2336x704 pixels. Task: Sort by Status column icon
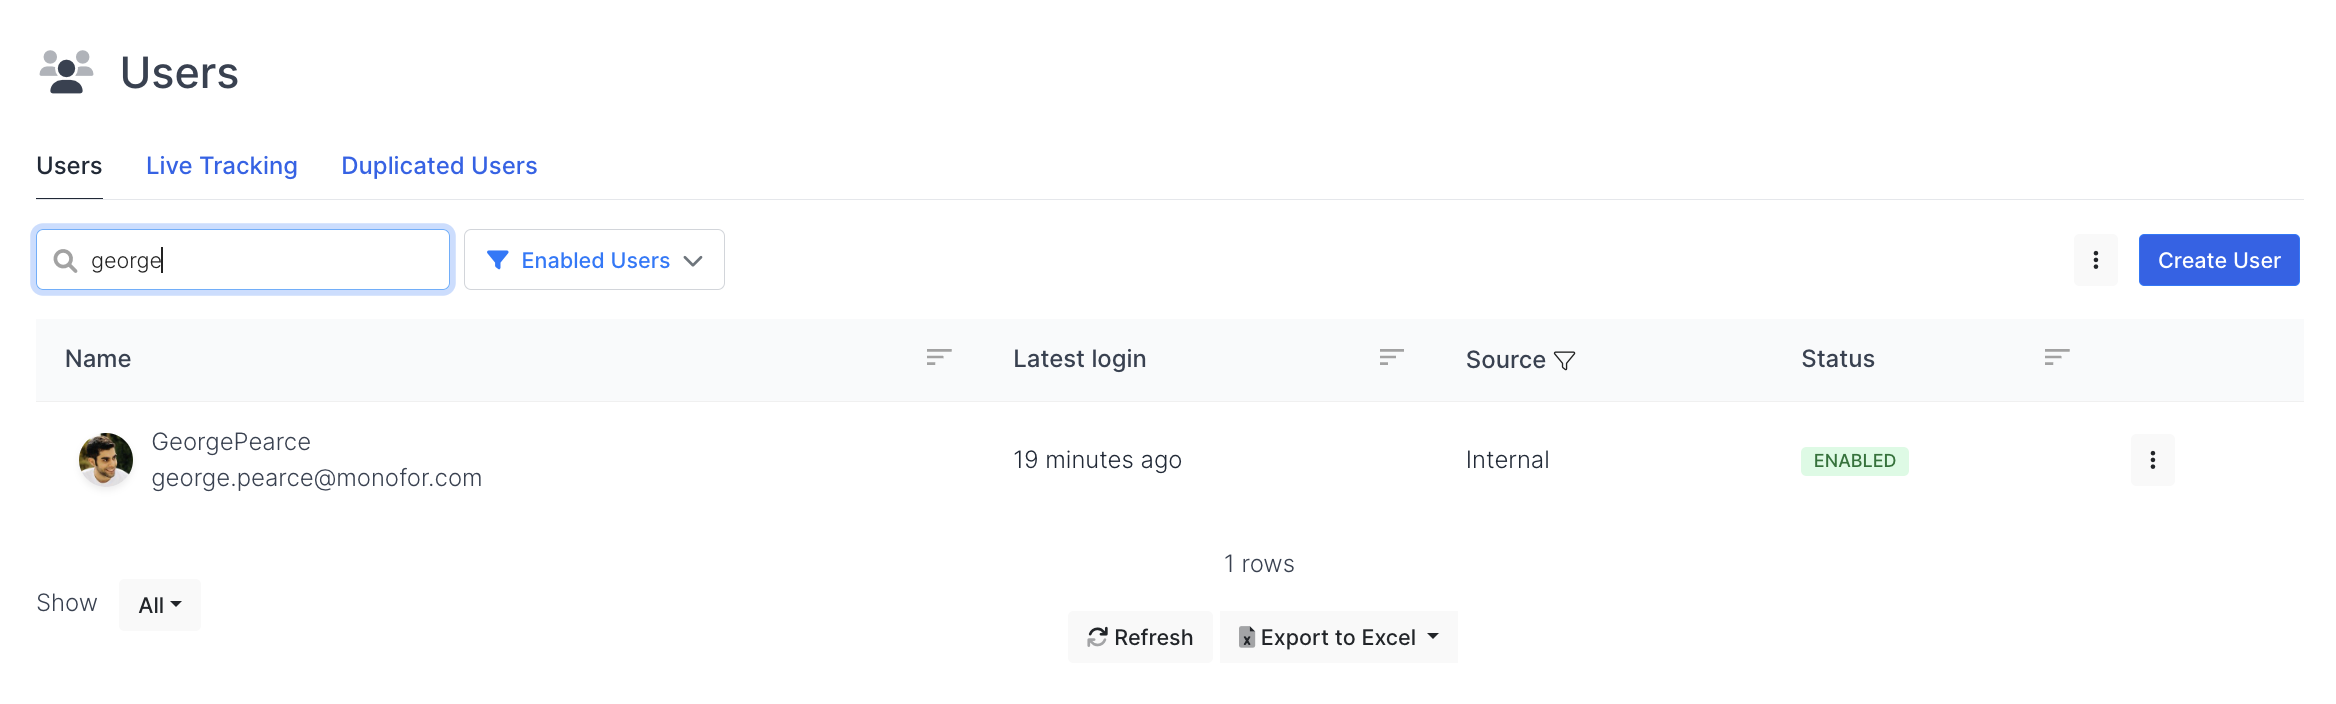point(2056,357)
